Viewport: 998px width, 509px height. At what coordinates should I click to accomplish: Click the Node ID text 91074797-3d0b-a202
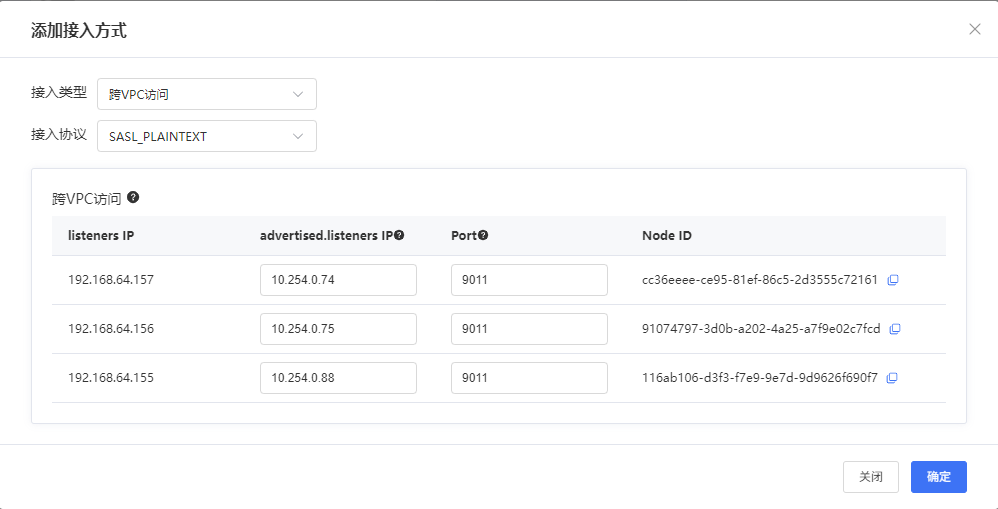point(760,329)
